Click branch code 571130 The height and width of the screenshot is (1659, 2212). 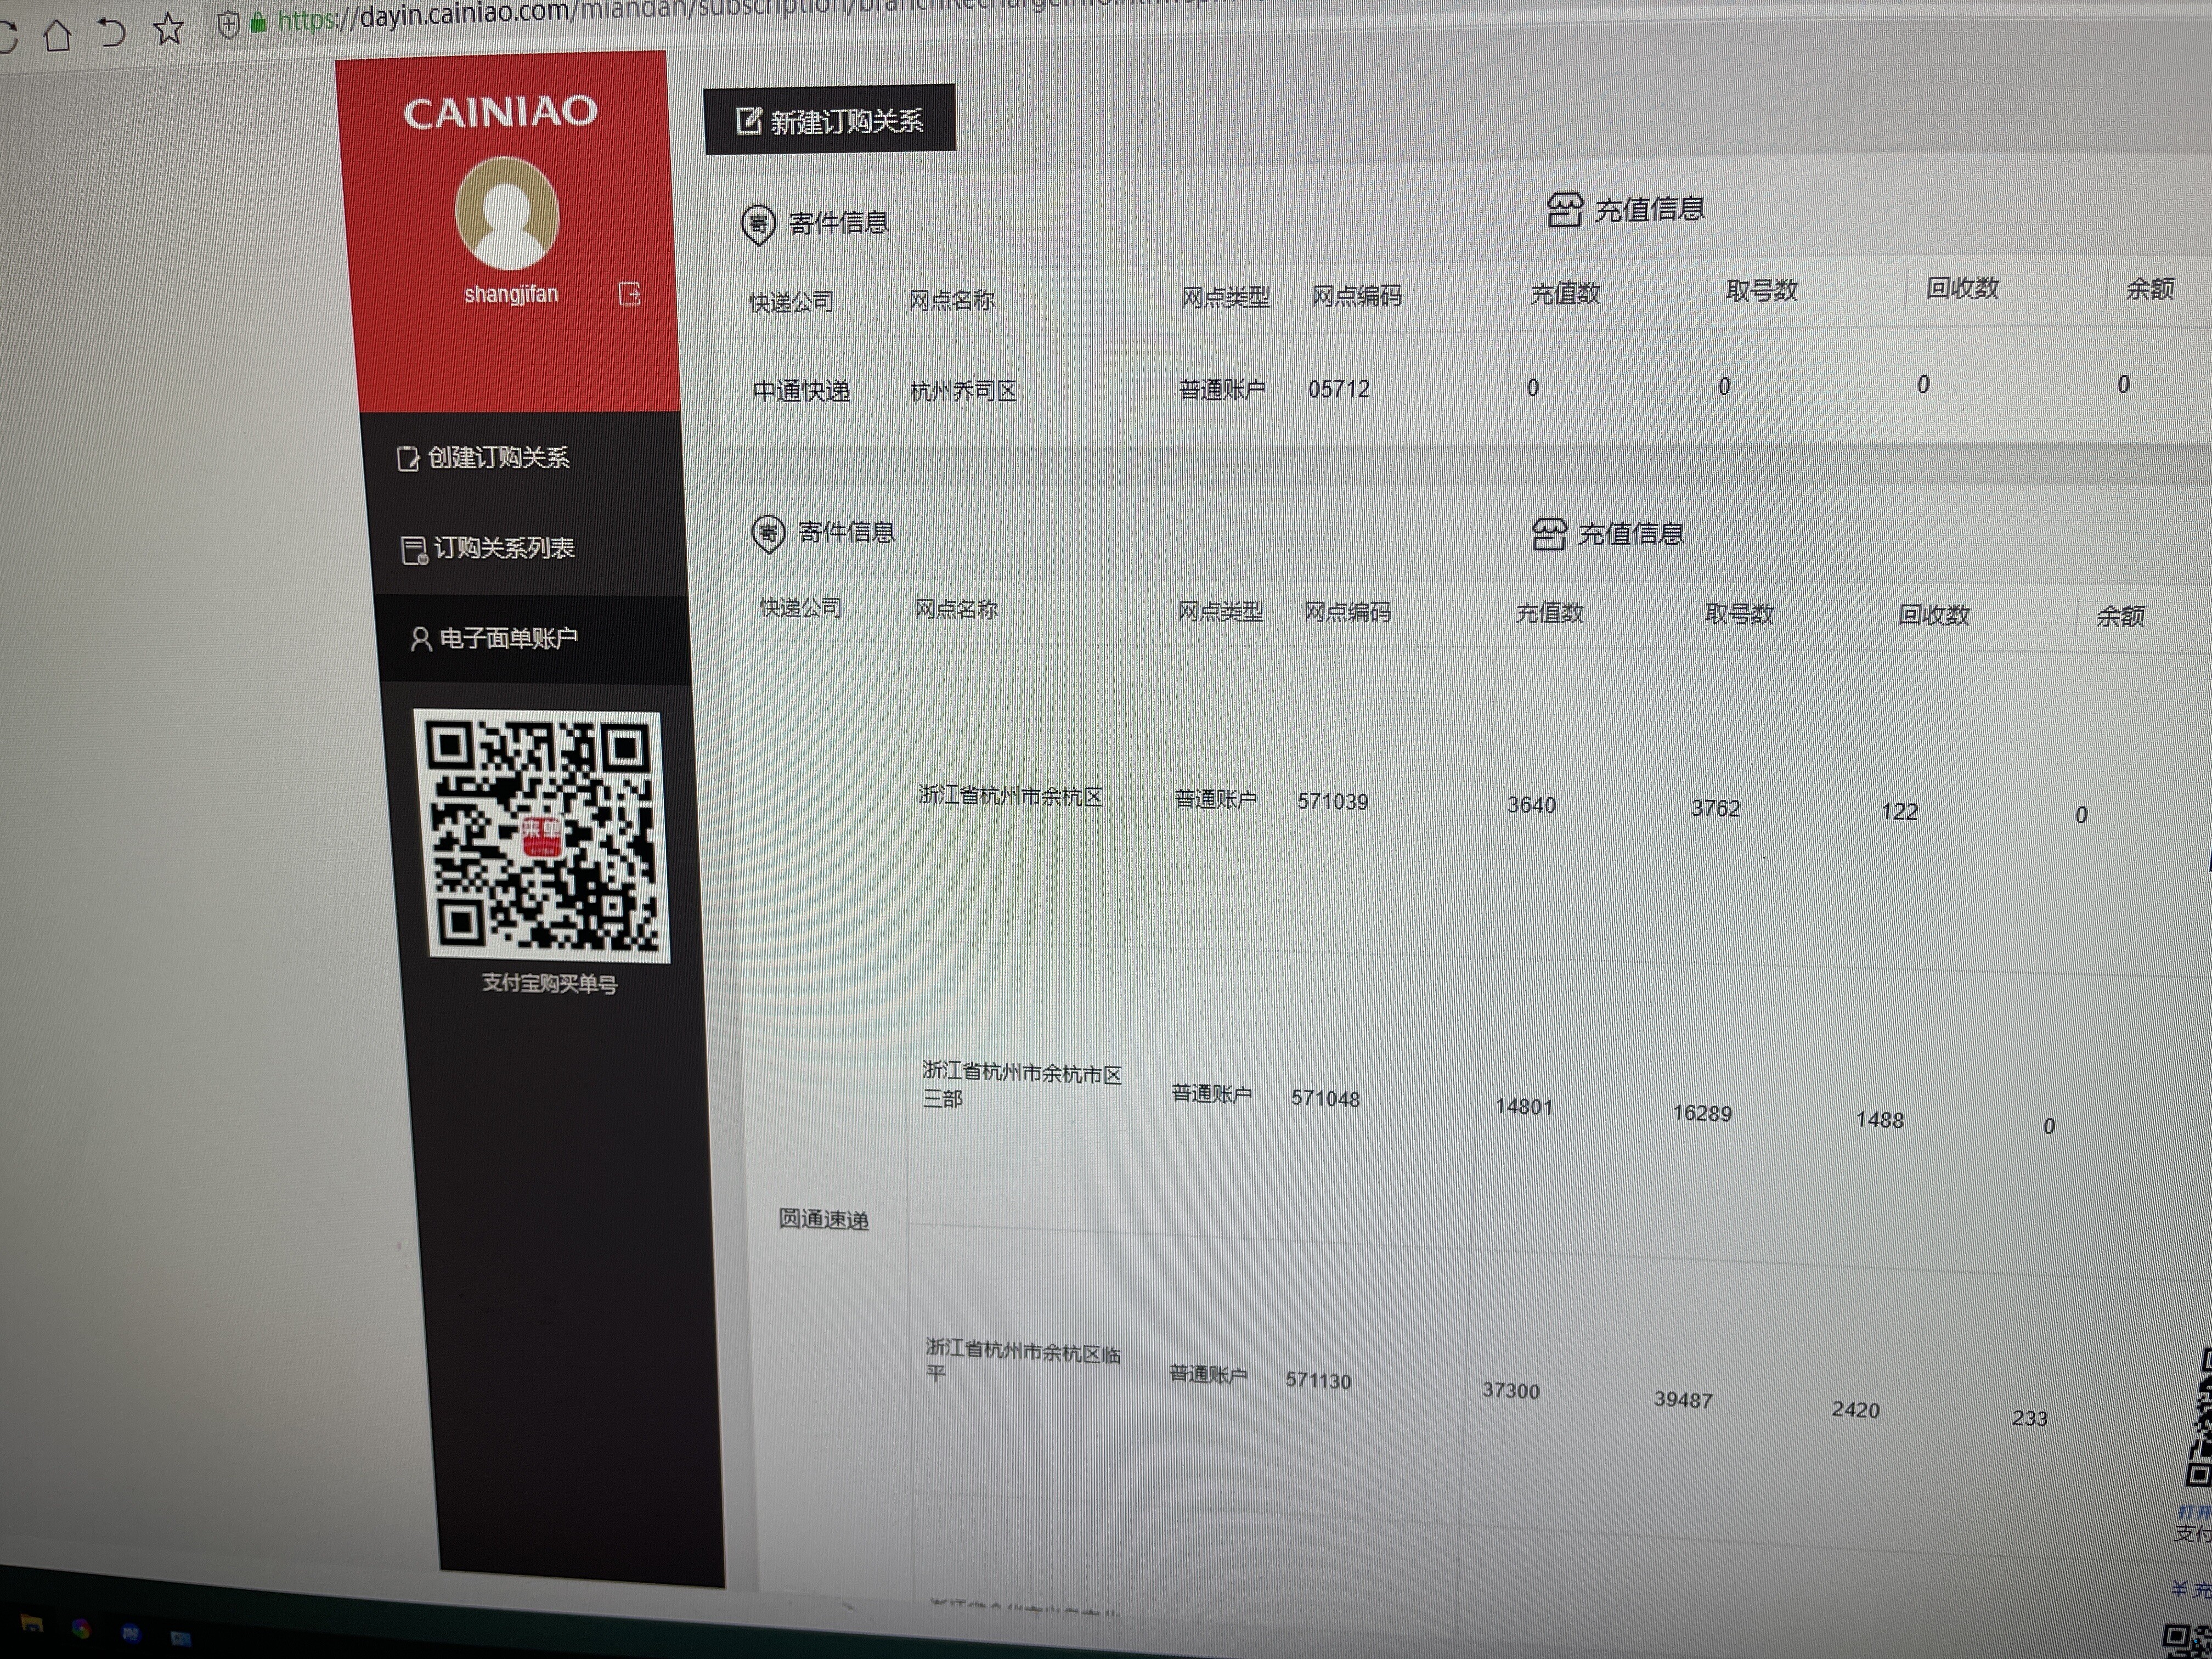[1318, 1380]
